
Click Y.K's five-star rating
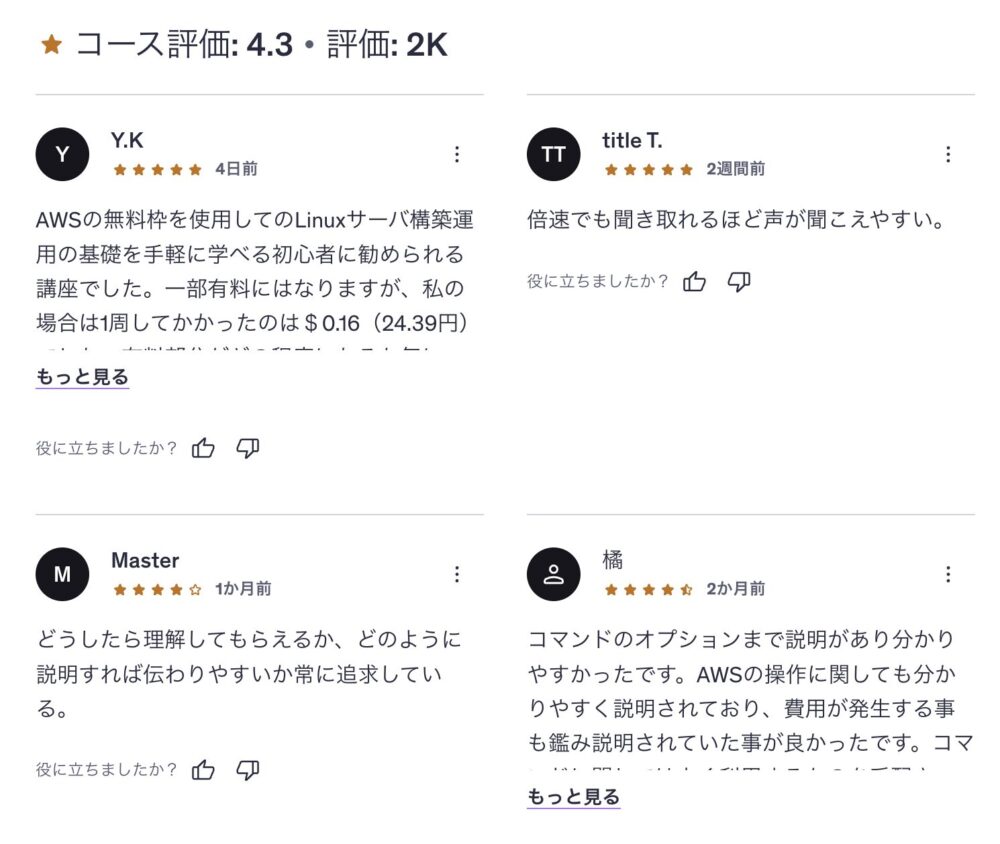click(158, 170)
